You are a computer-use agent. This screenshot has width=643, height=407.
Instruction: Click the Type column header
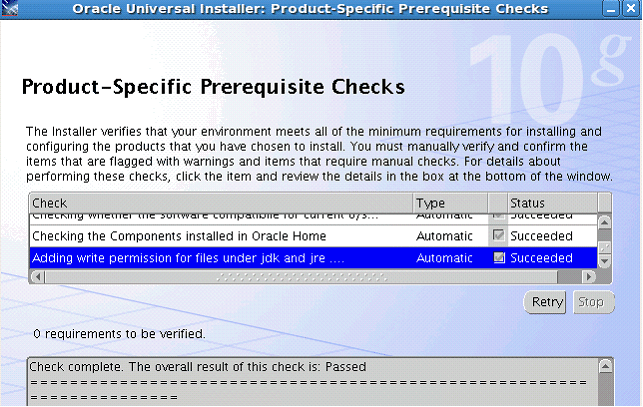[450, 203]
